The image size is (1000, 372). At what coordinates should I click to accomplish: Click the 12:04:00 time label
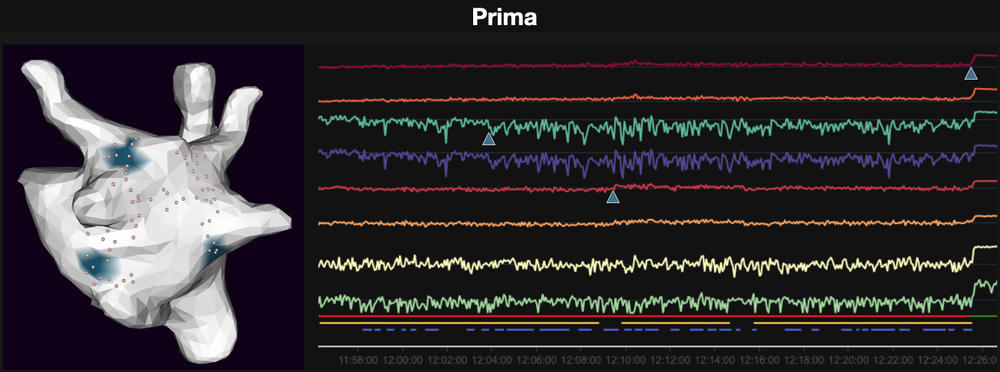coord(492,361)
